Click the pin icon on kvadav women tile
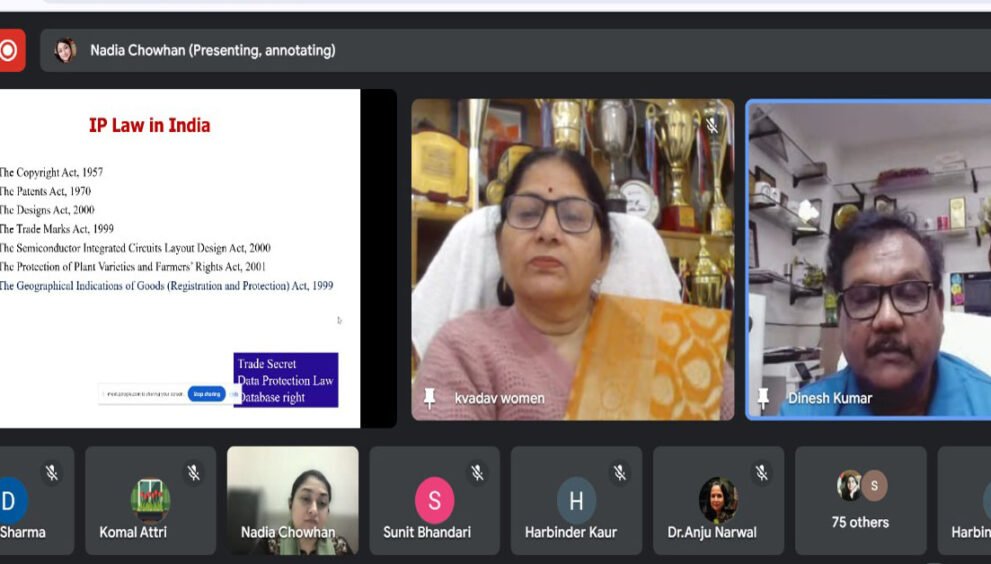Screen dimensions: 991x564 coord(430,398)
